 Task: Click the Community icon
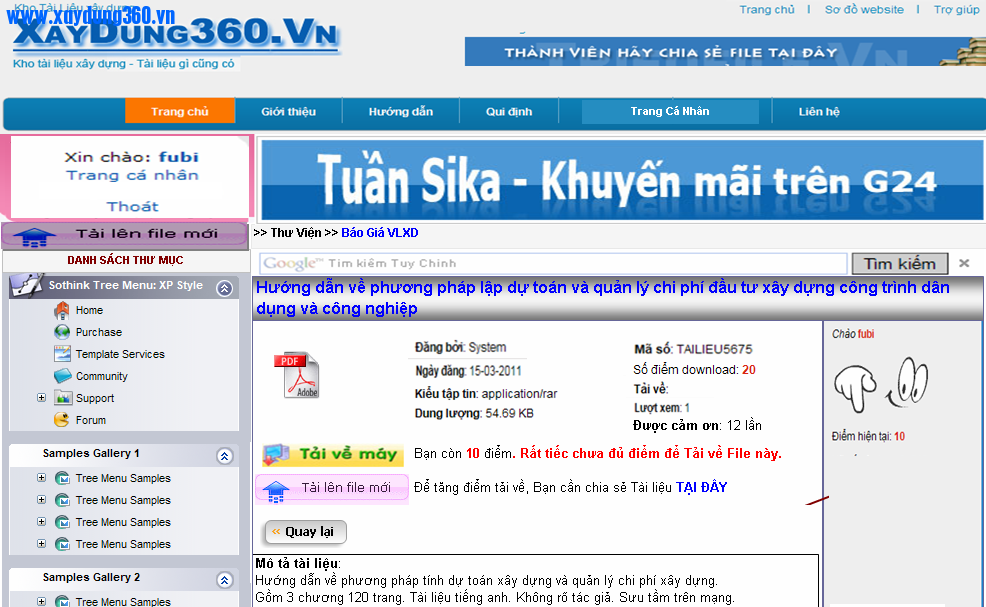[x=62, y=376]
